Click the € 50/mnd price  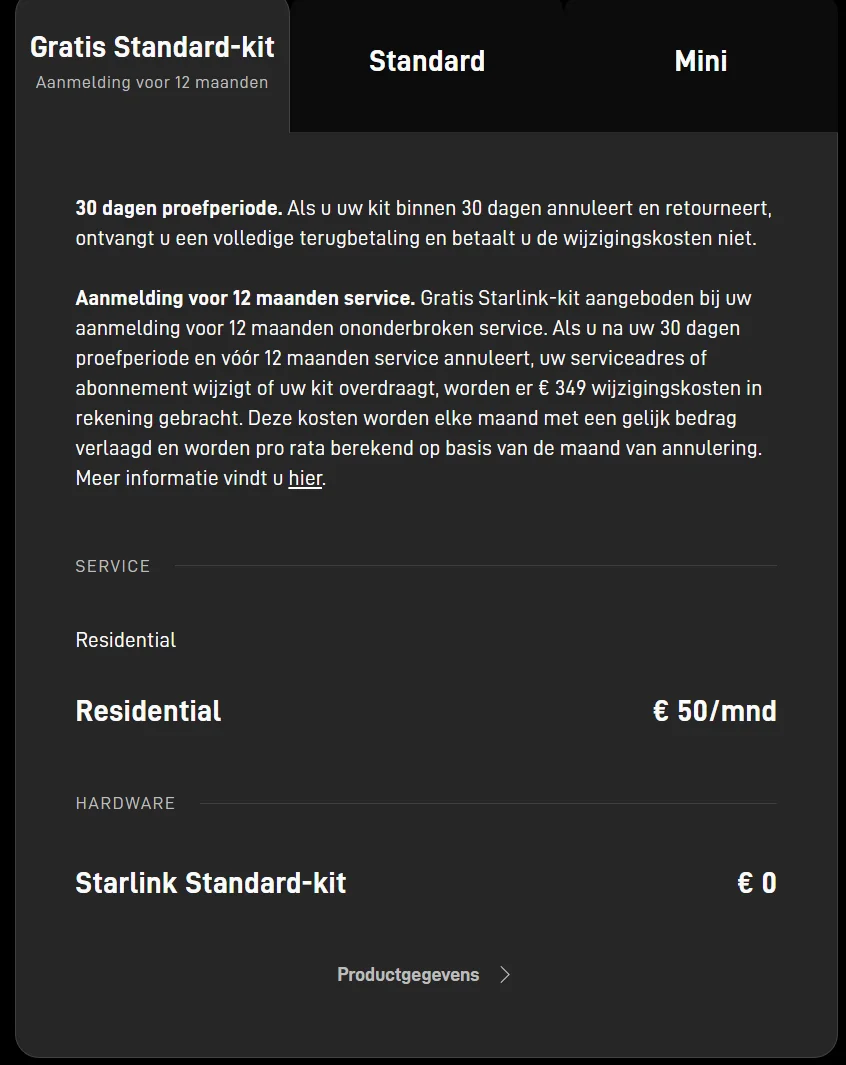point(714,711)
